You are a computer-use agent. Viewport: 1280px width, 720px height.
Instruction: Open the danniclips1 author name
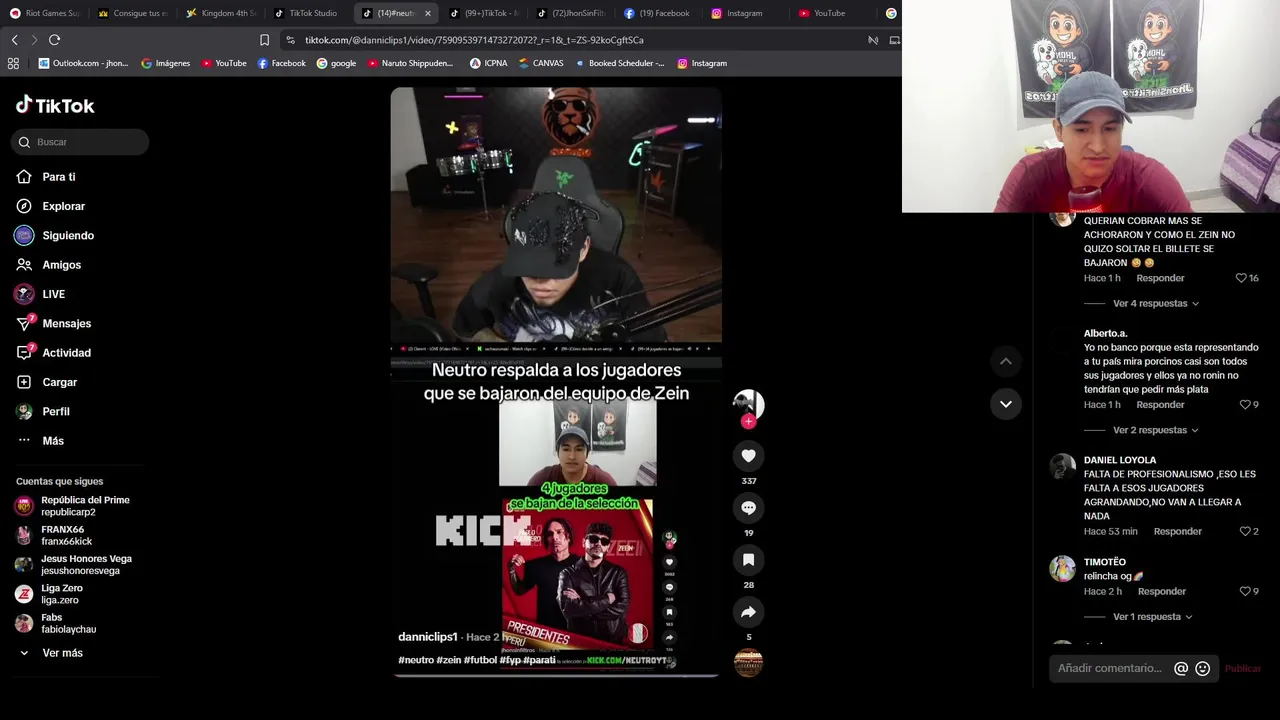[428, 637]
